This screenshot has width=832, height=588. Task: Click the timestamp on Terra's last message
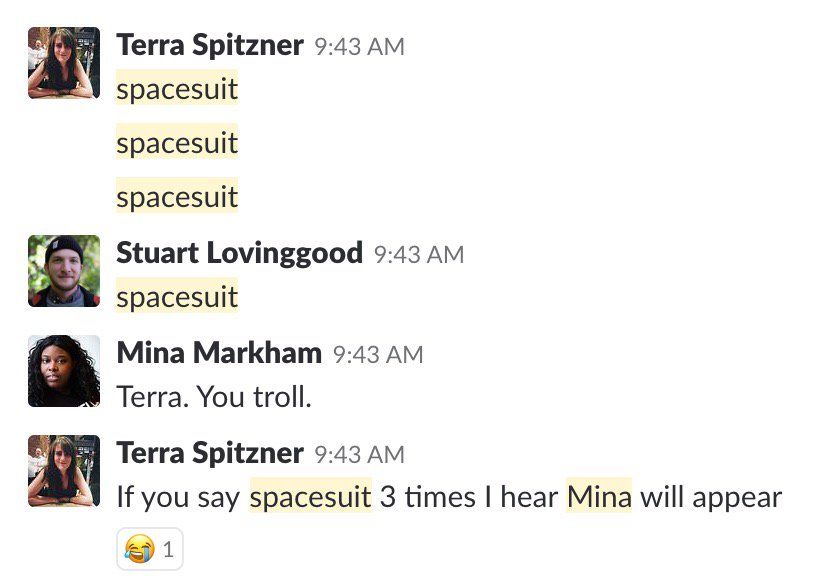tap(359, 455)
